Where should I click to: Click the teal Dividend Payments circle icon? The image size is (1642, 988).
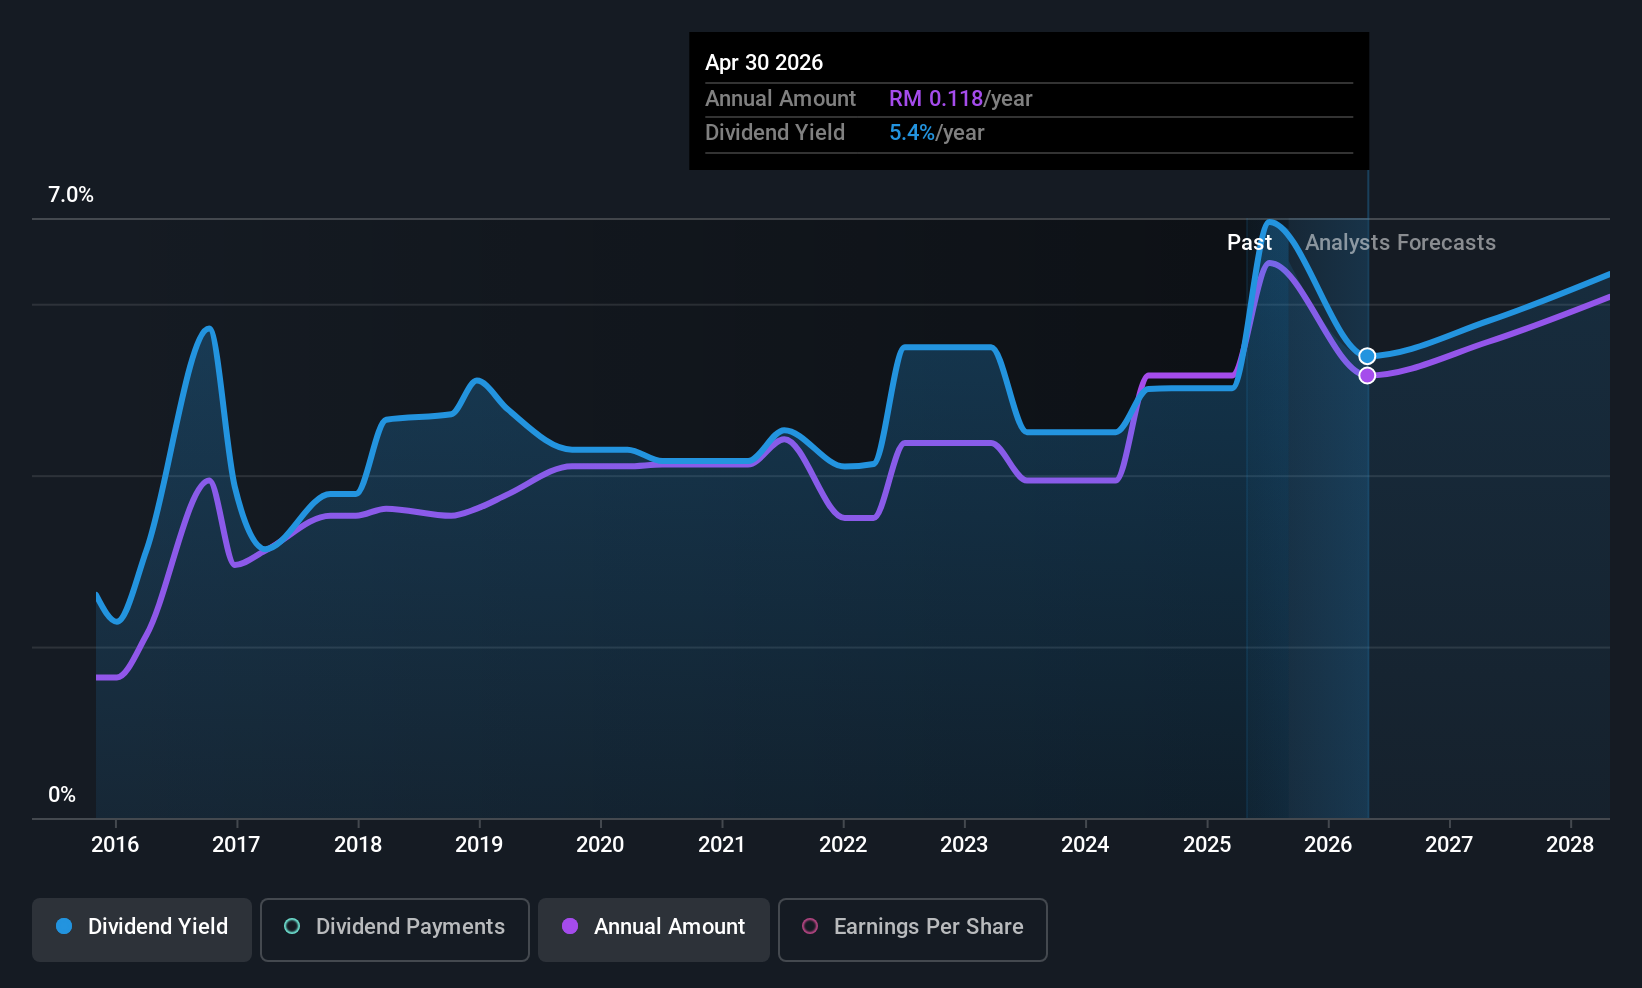click(292, 927)
